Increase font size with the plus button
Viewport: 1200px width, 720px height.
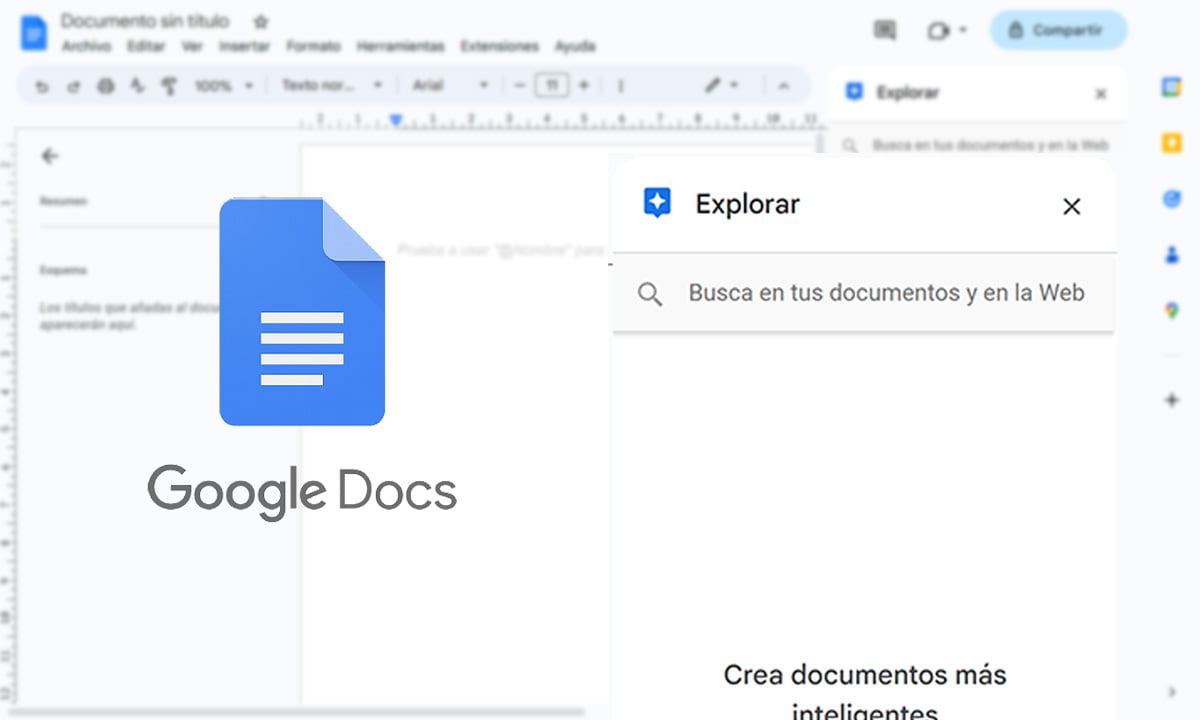584,86
